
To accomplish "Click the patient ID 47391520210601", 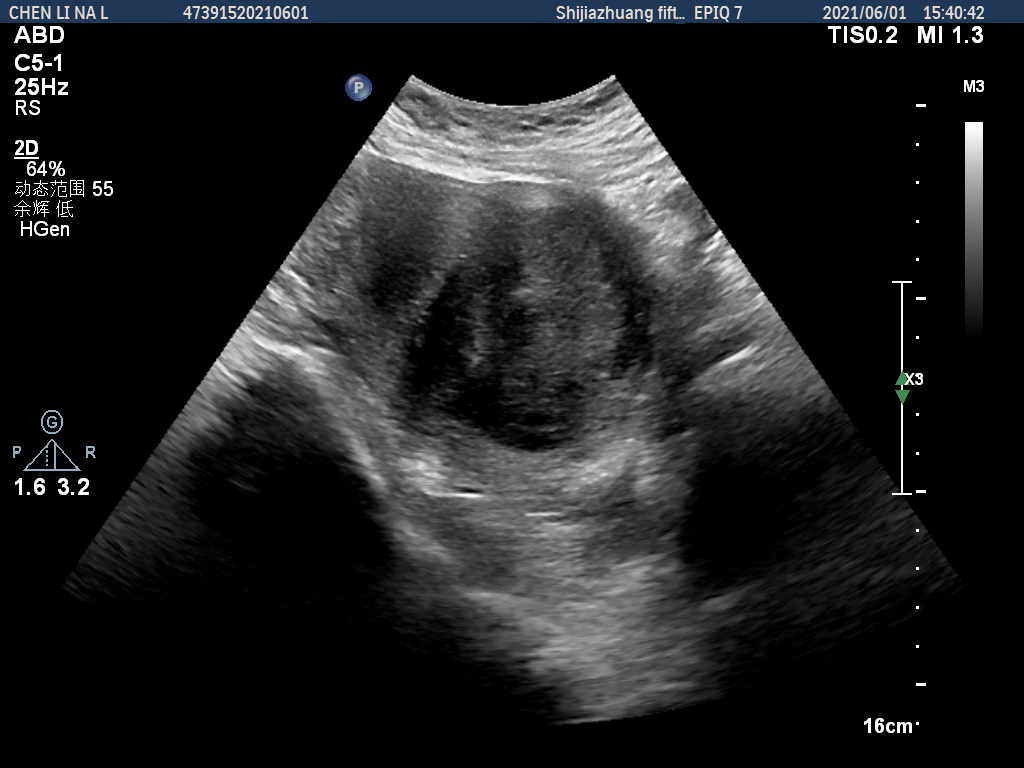I will coord(246,13).
